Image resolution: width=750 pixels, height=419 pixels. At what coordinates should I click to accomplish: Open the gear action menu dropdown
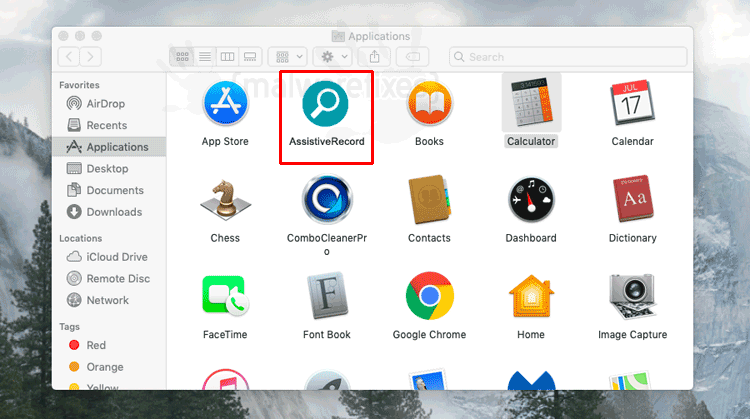(x=333, y=57)
